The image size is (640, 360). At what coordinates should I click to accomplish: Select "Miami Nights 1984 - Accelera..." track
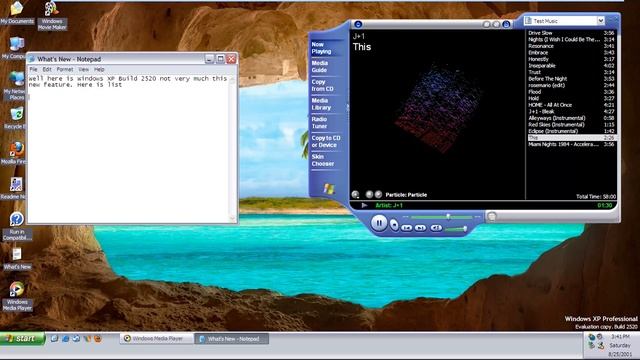pyautogui.click(x=571, y=144)
